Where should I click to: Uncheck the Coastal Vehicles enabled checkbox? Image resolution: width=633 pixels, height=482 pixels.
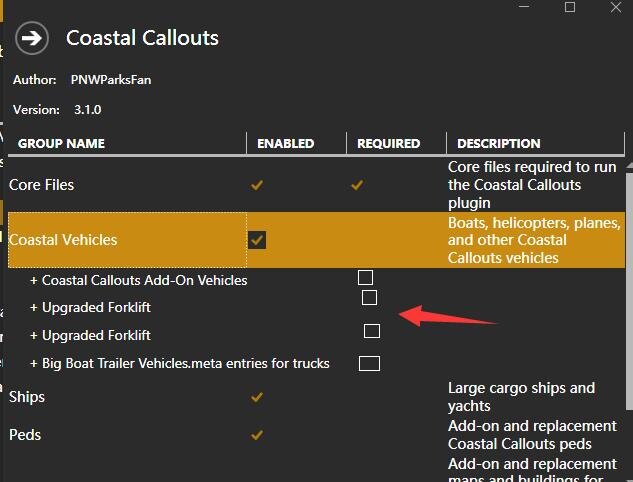257,240
